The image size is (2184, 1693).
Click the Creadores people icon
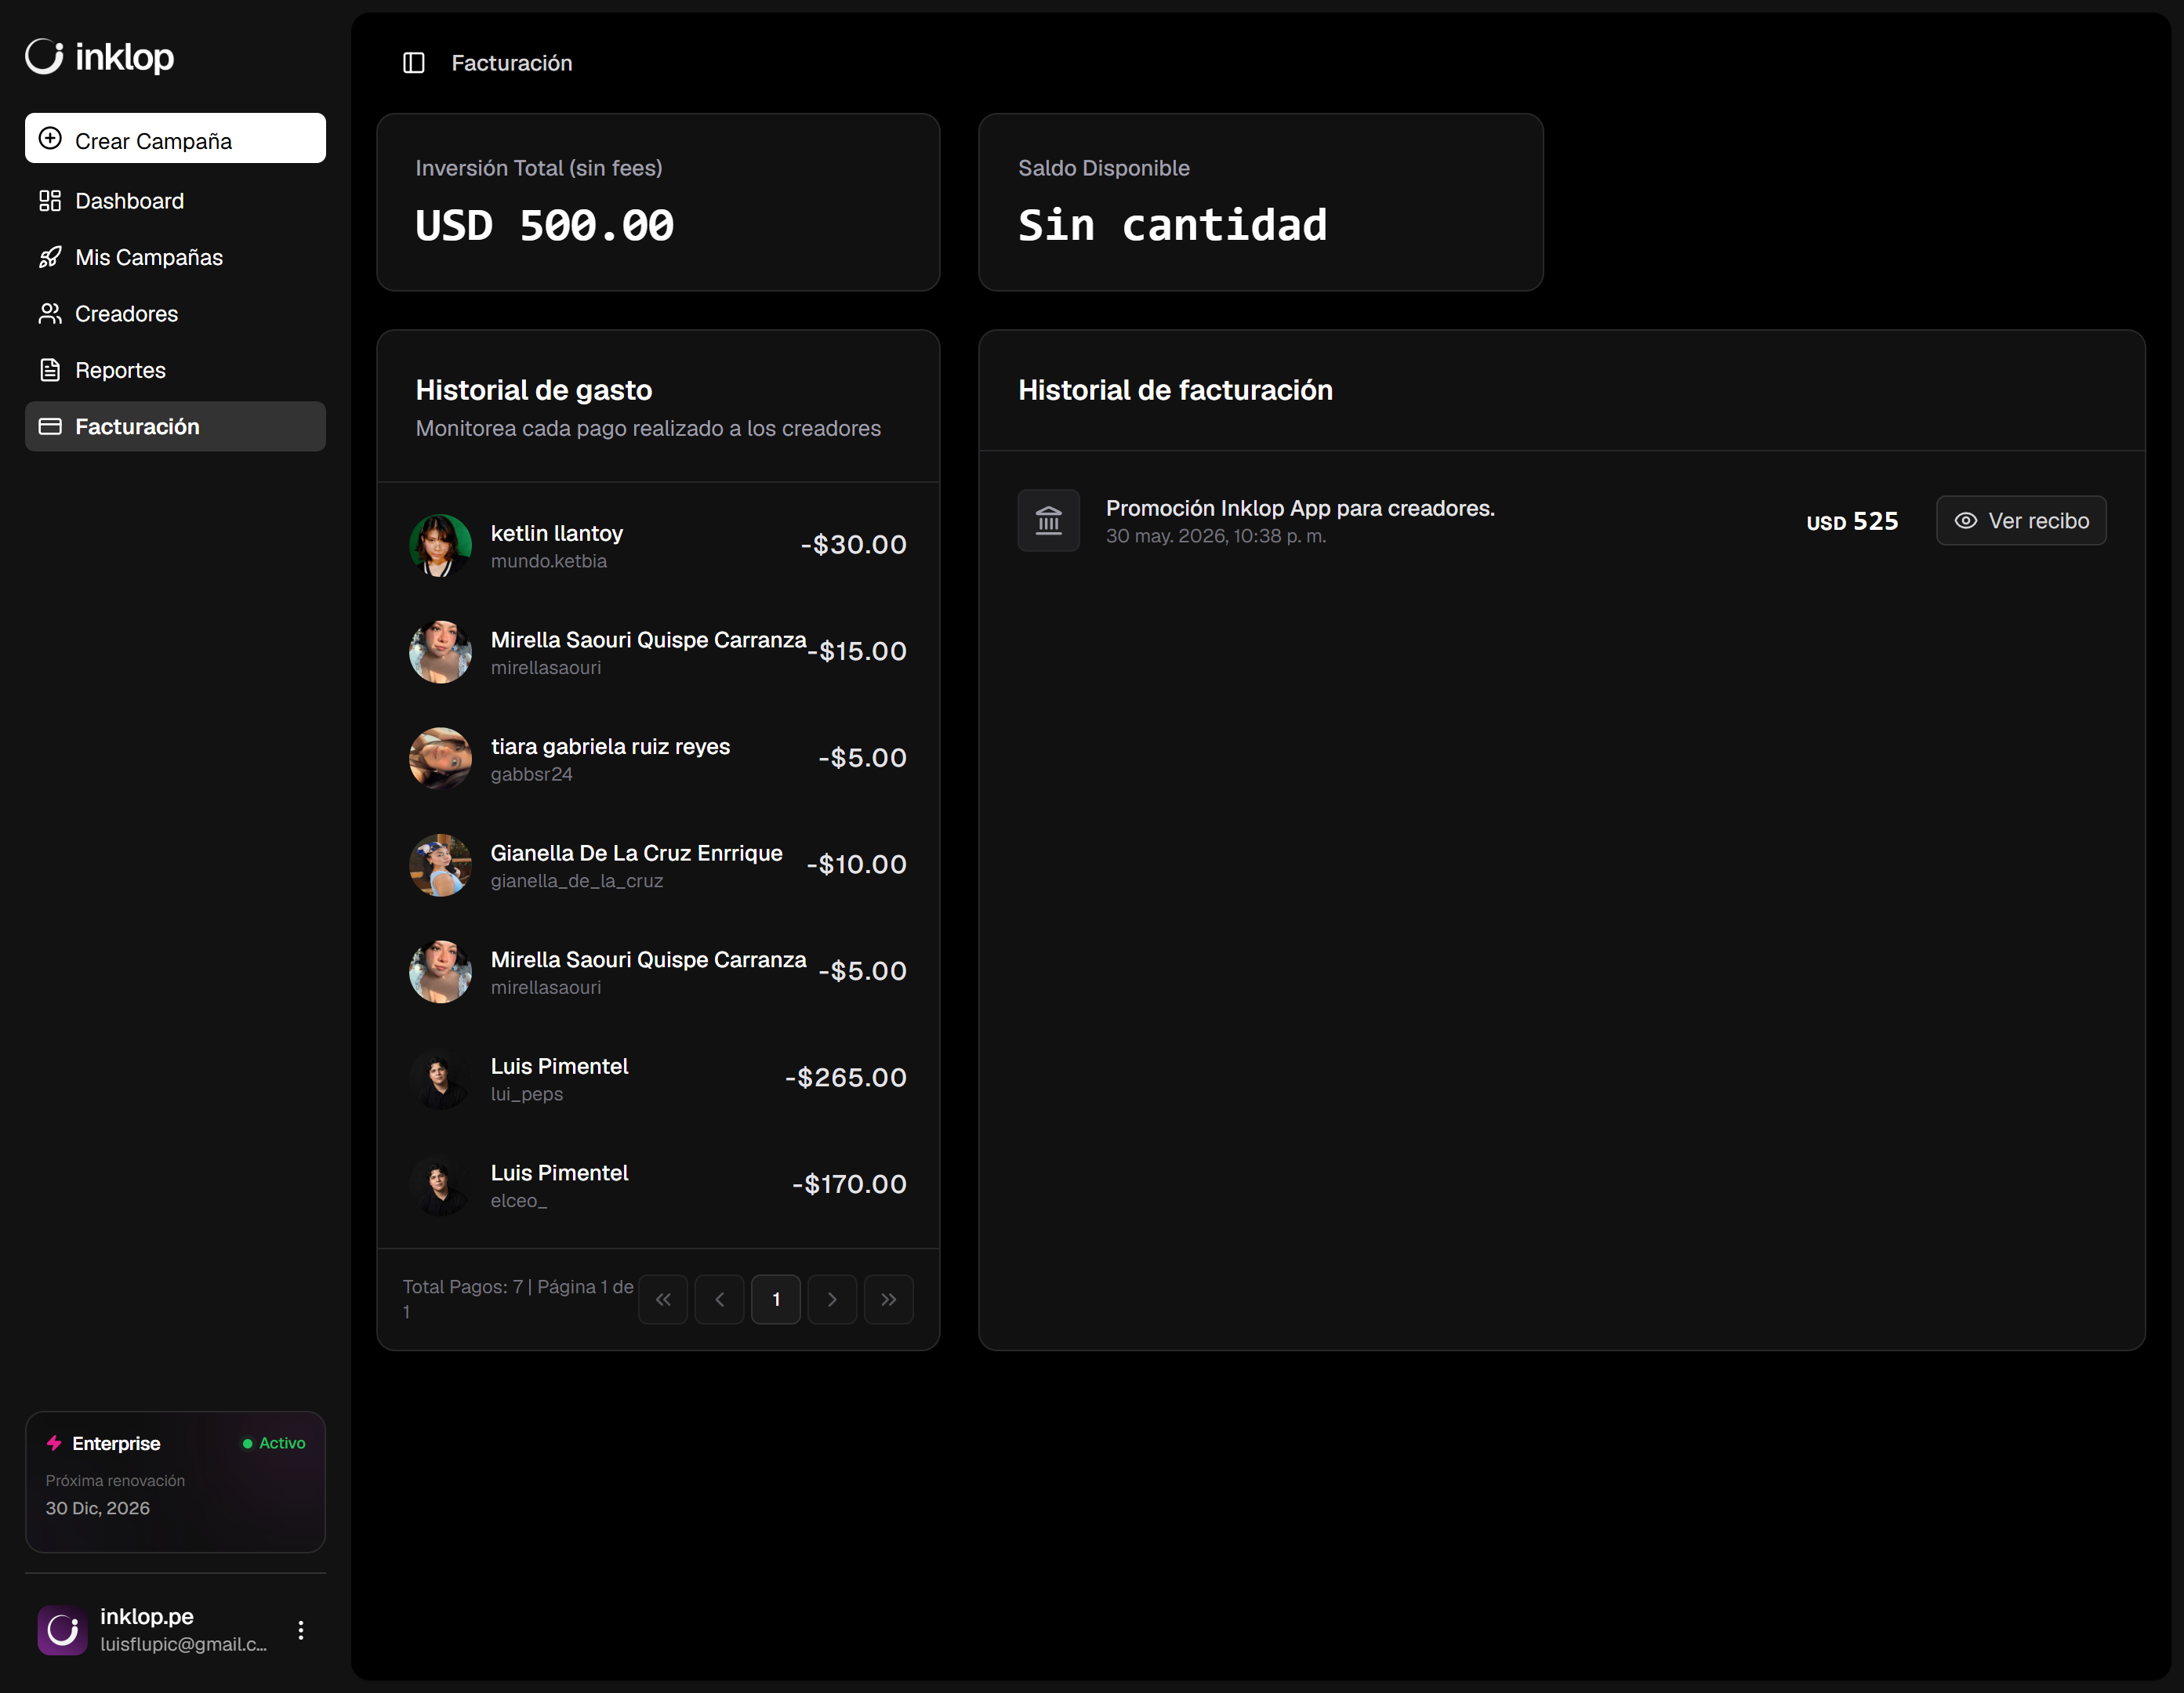[x=50, y=314]
